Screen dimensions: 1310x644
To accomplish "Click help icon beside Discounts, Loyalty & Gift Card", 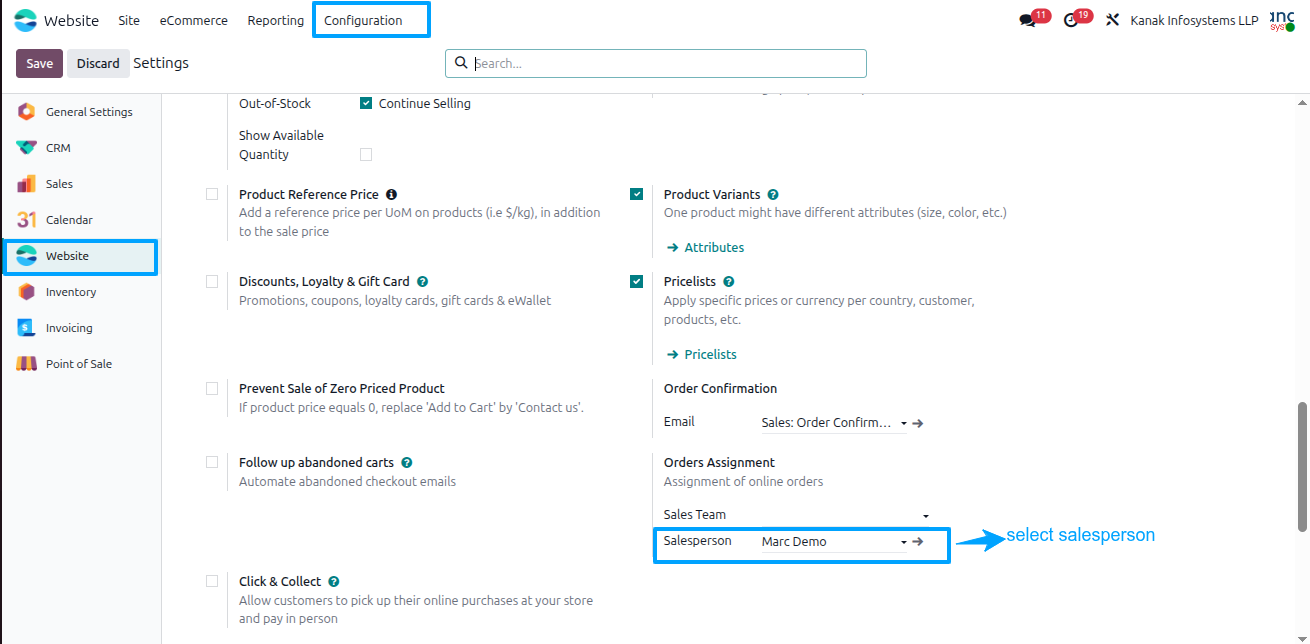I will coord(423,282).
